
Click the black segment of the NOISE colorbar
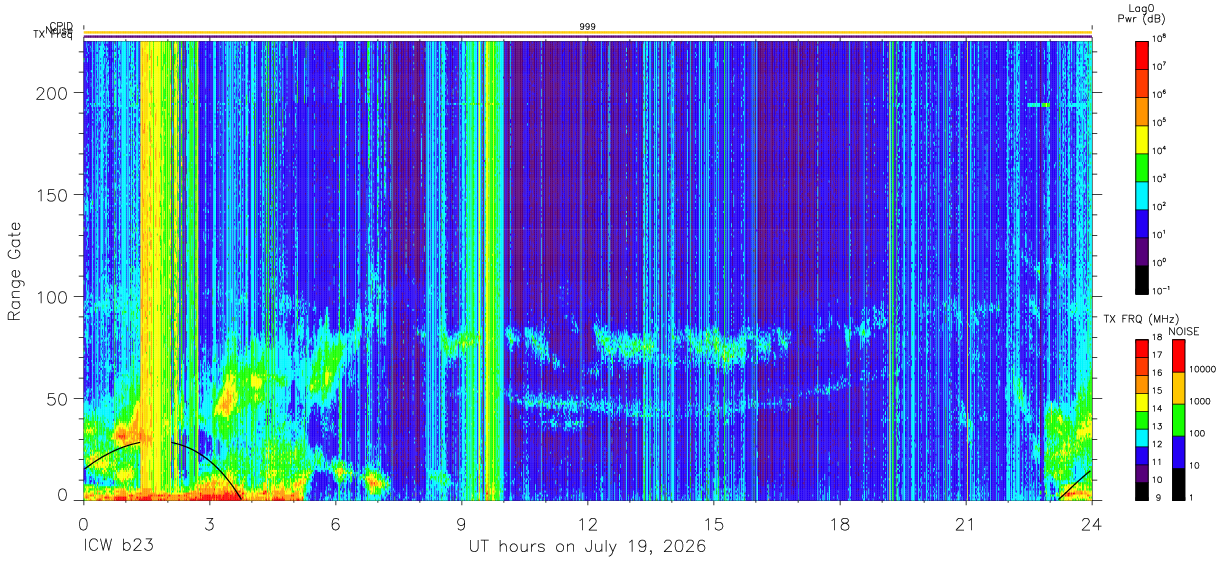coord(1178,483)
